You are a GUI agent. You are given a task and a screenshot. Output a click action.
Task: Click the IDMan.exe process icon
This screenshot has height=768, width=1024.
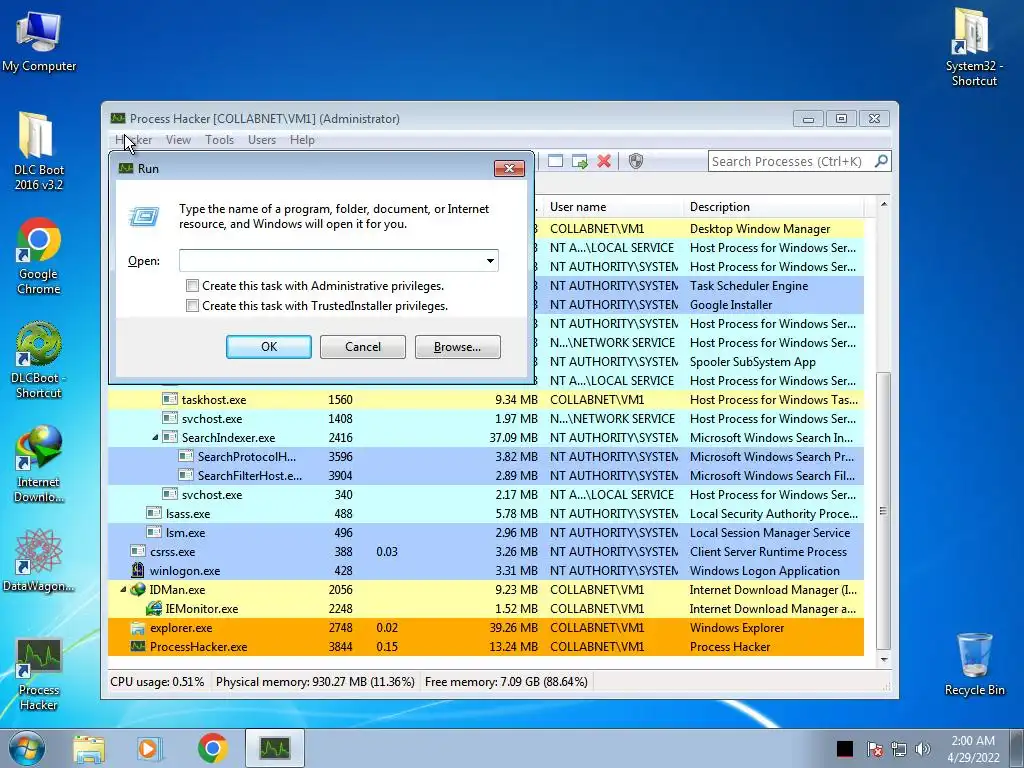click(x=138, y=590)
